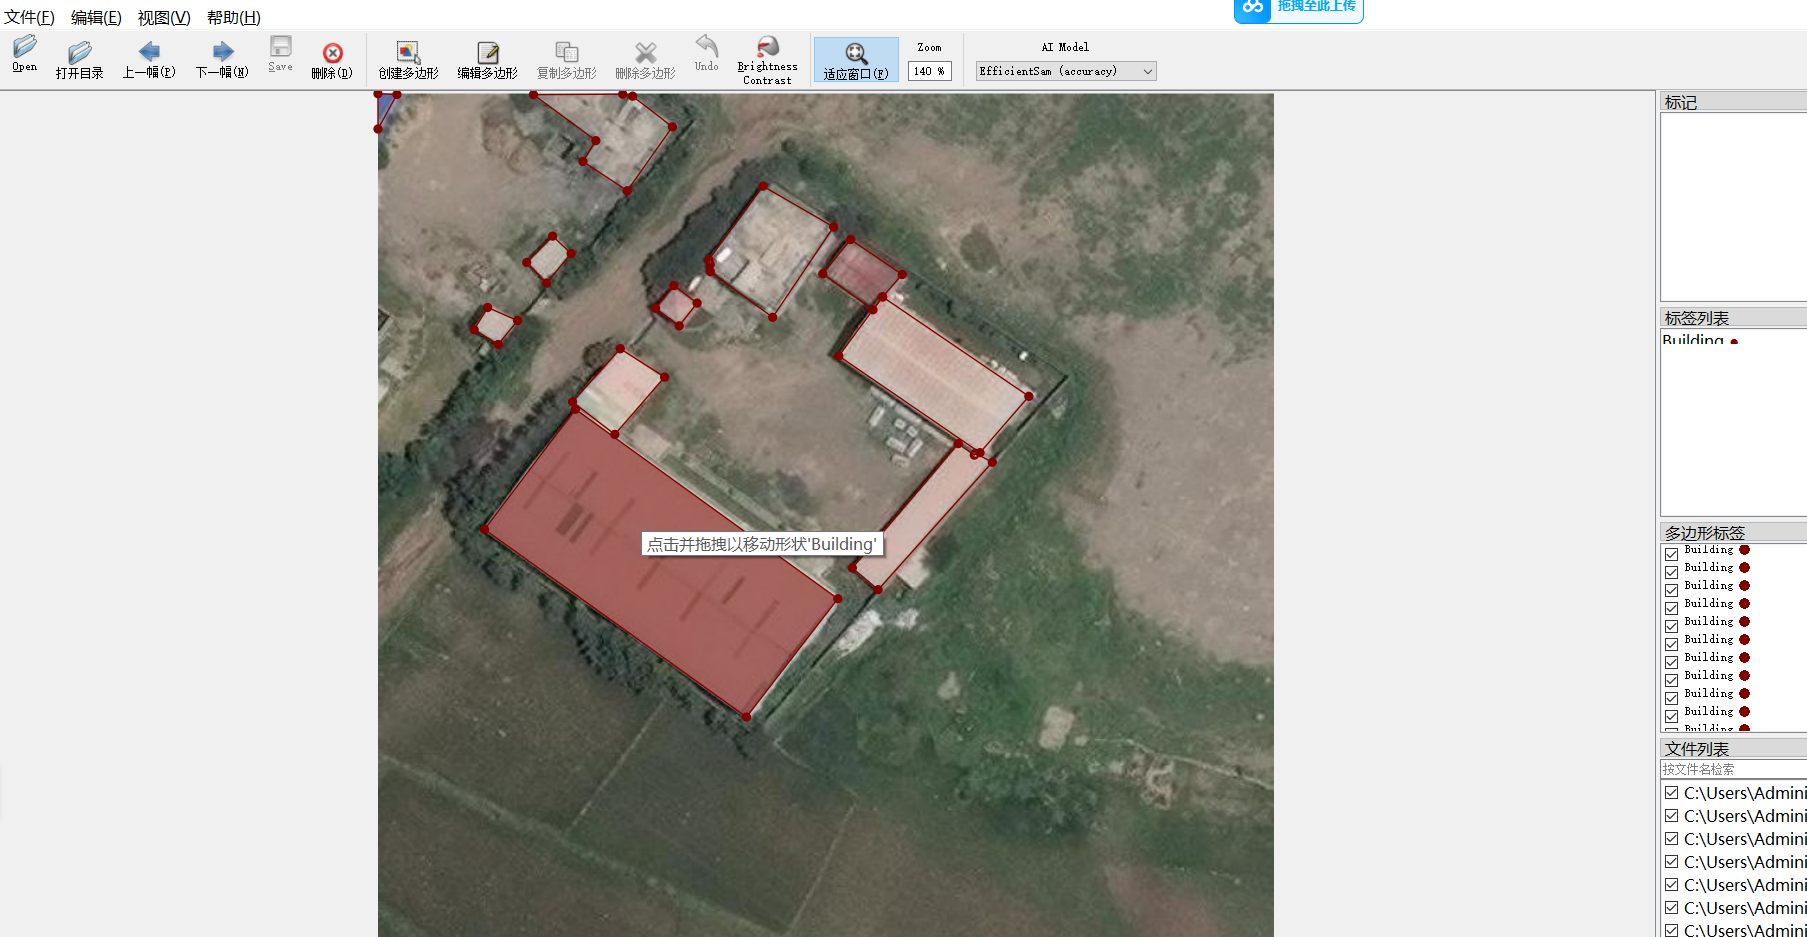Click the 多边形标签 panel title
Screen dimensions: 1807x937
click(1705, 533)
